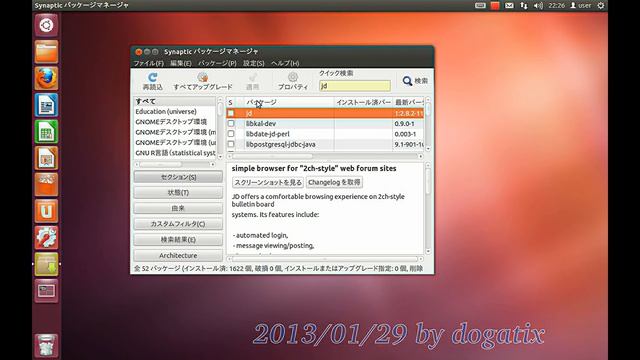Click the セクション(S) filter button

coord(178,177)
